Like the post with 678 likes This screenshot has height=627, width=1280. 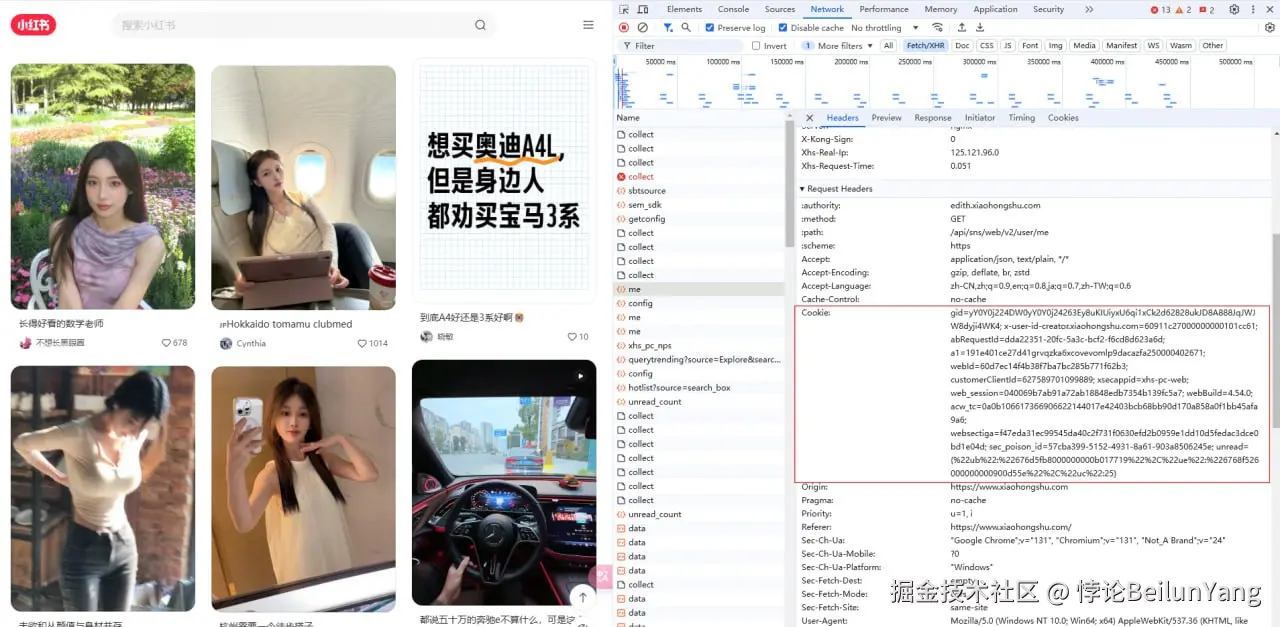point(166,343)
